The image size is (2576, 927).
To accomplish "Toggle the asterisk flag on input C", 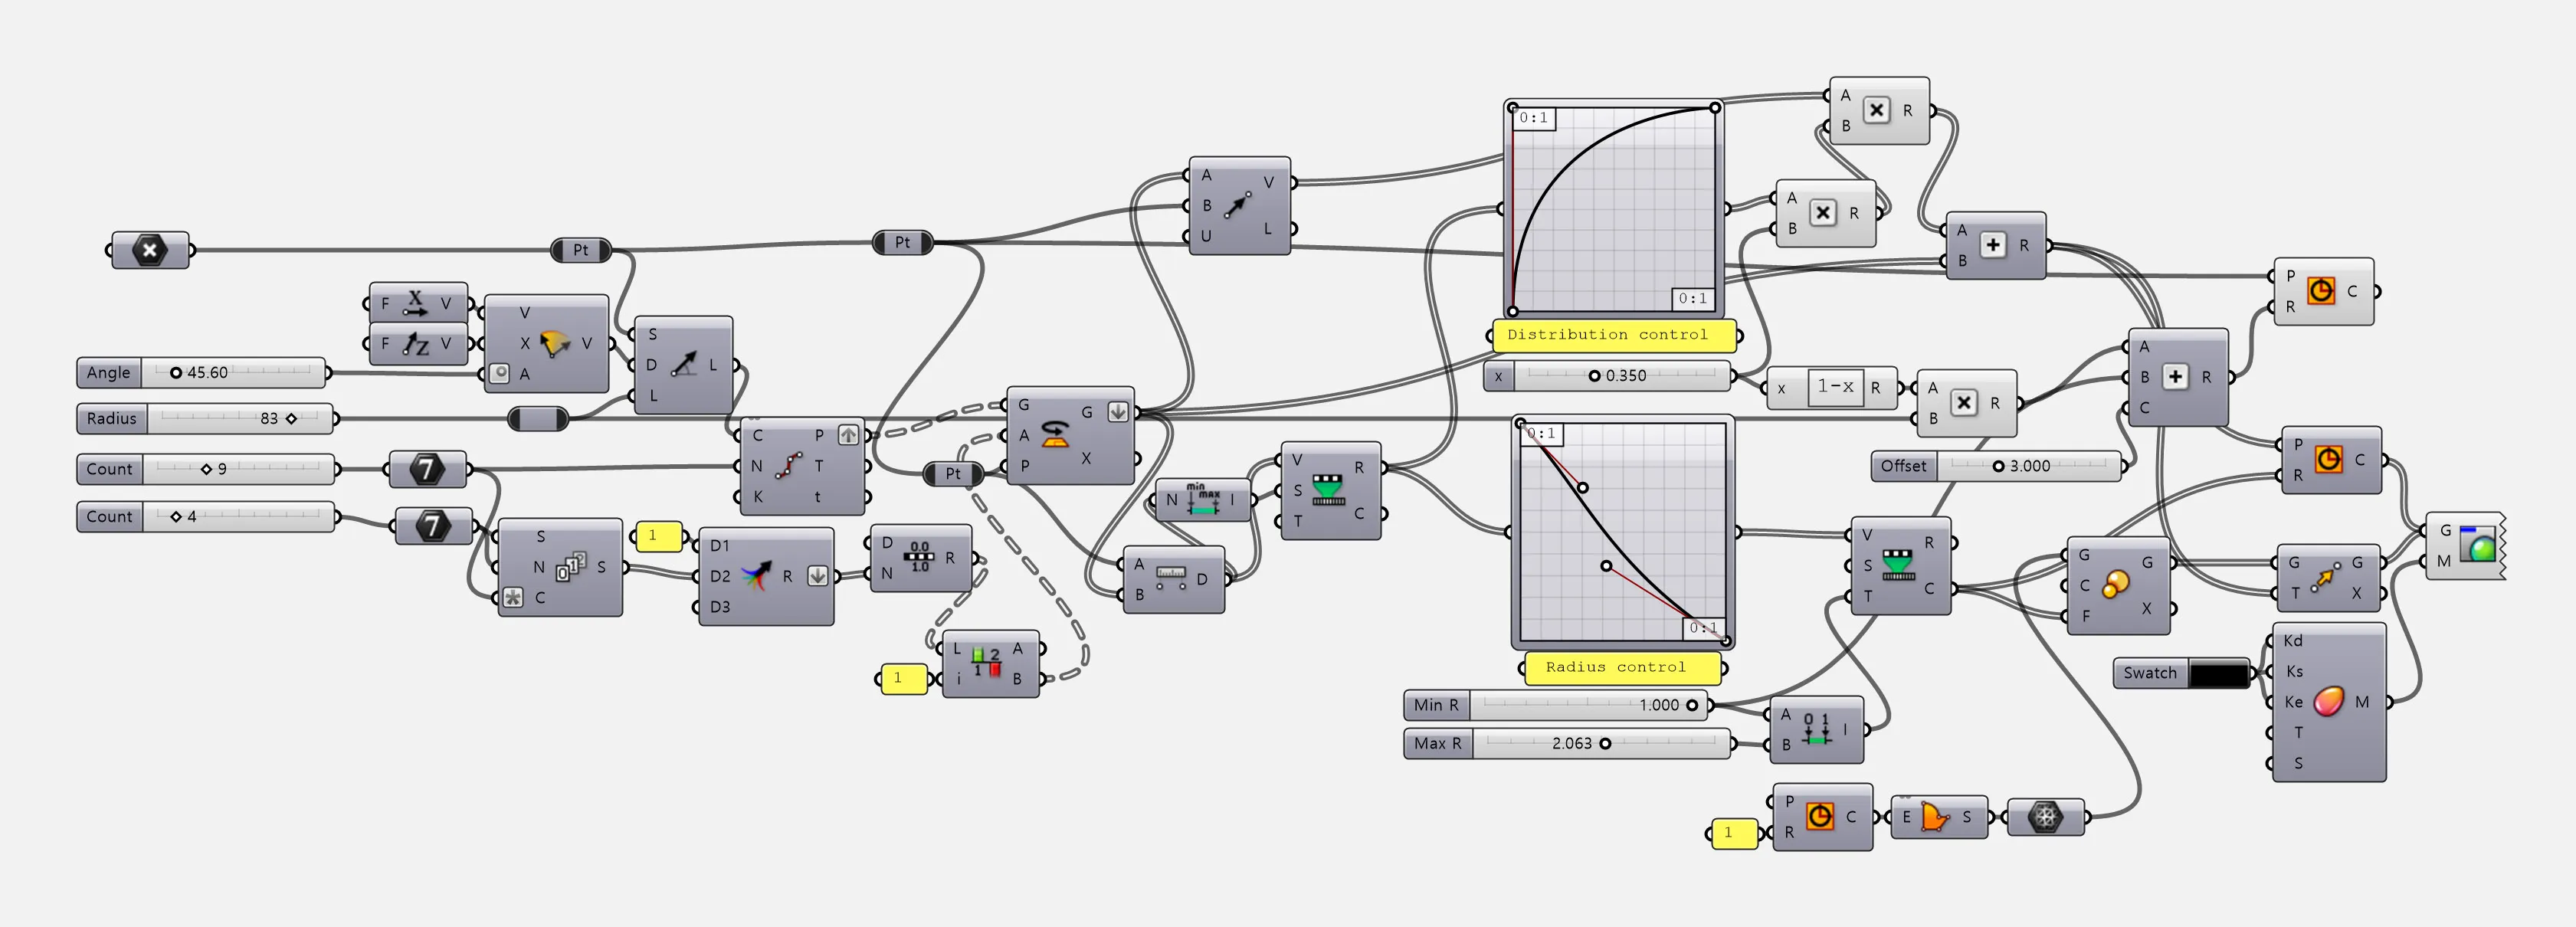I will [513, 597].
